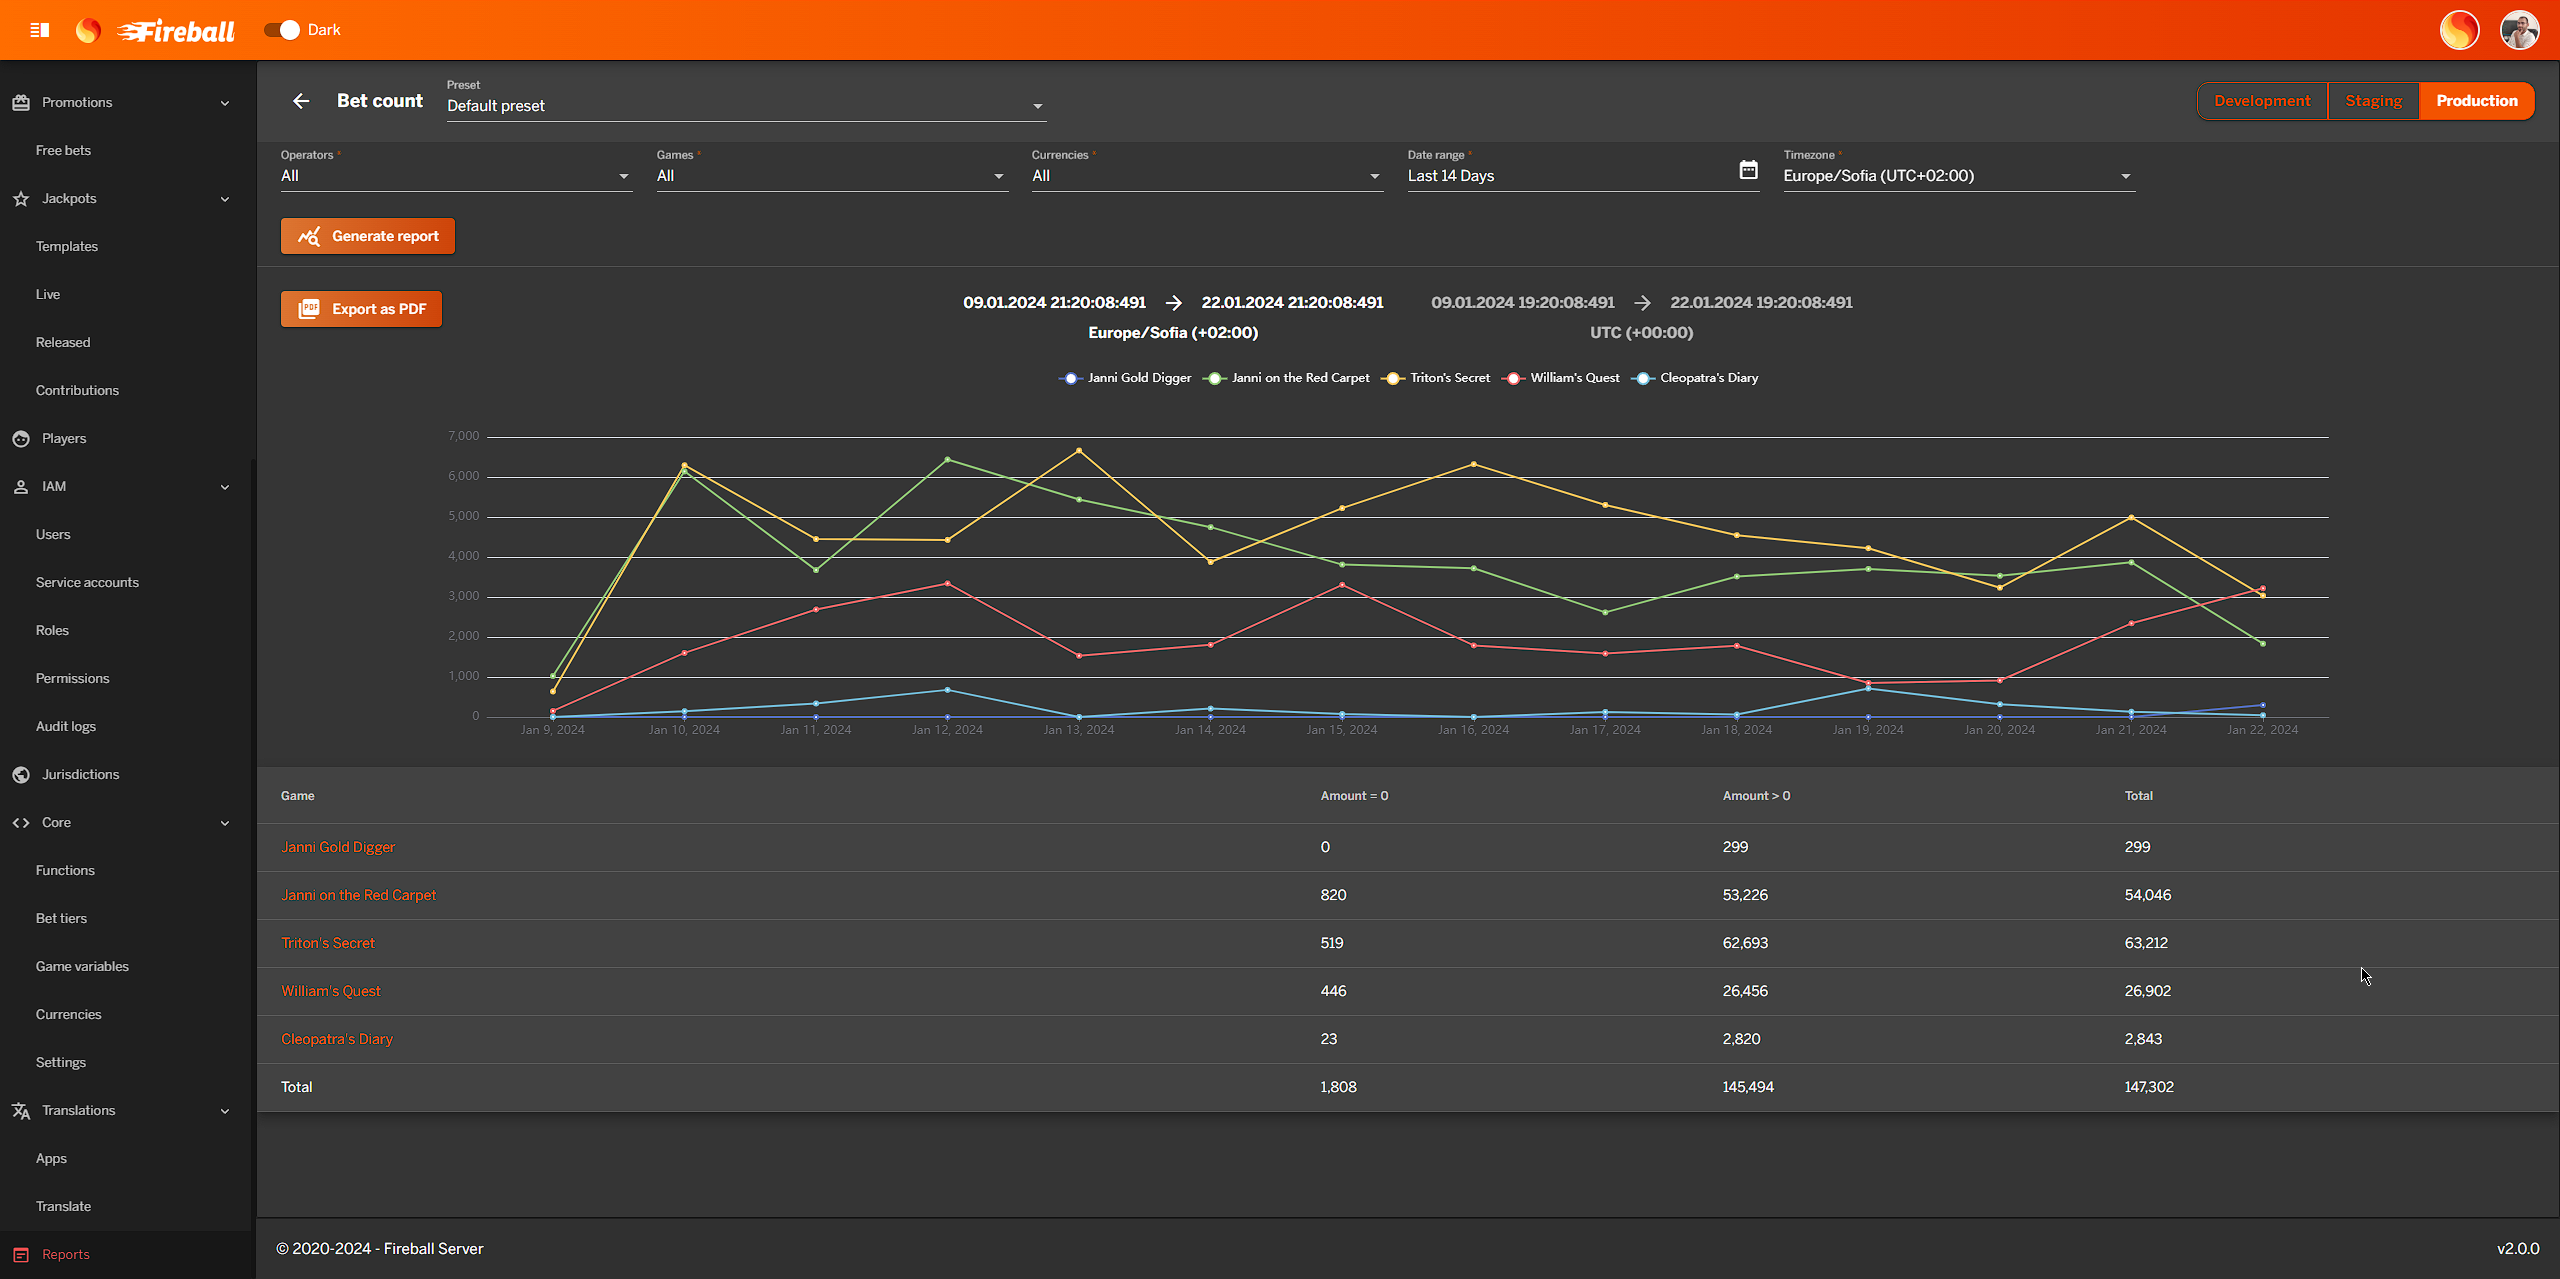Open the Timezone dropdown
This screenshot has width=2560, height=1279.
click(1958, 176)
